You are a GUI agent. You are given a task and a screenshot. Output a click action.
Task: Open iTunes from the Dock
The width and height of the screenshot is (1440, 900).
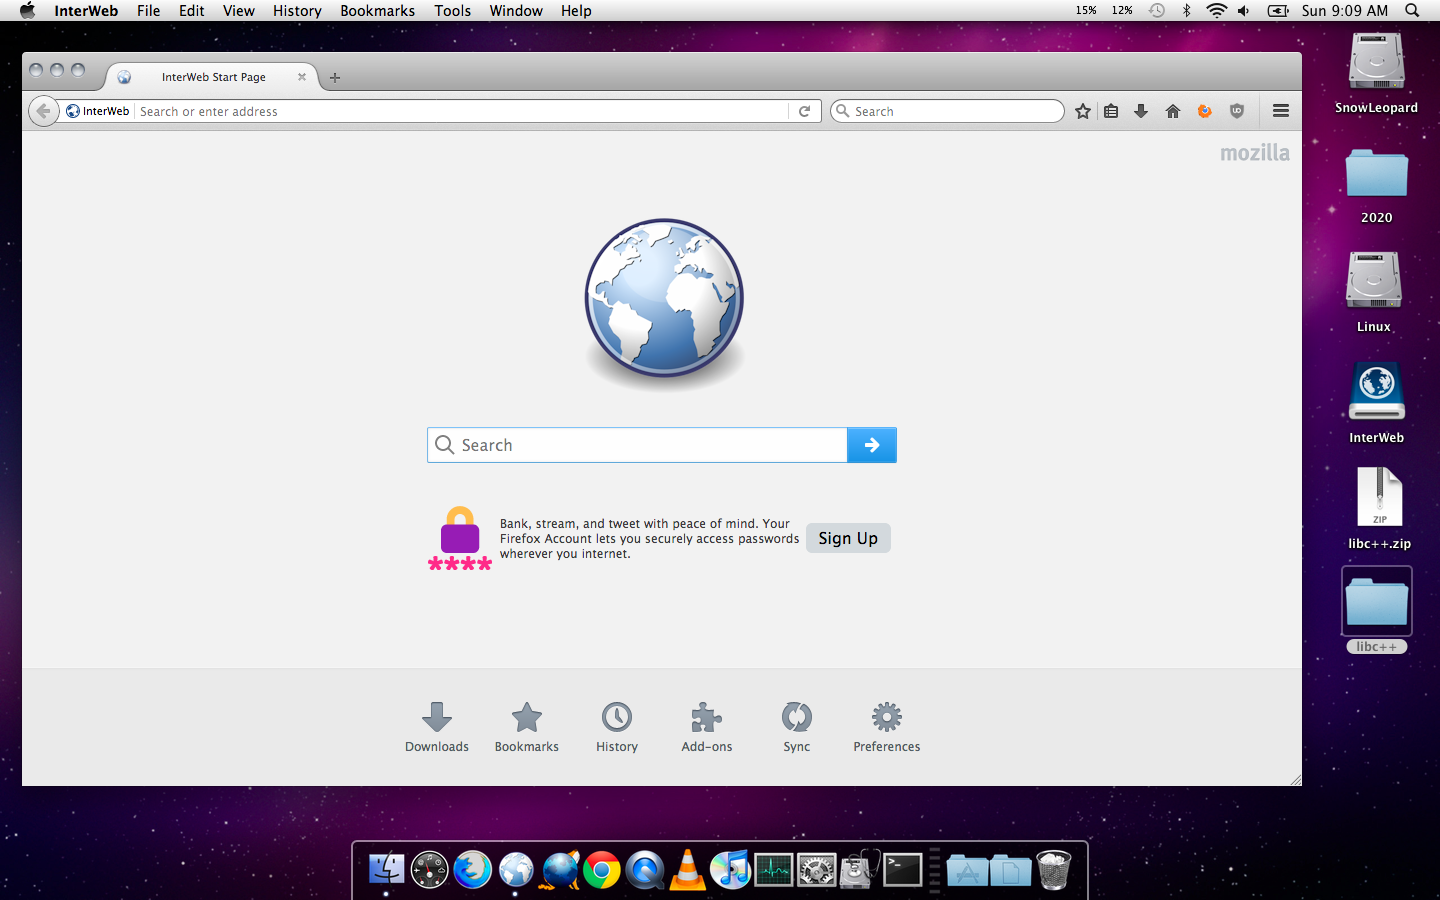[x=731, y=870]
